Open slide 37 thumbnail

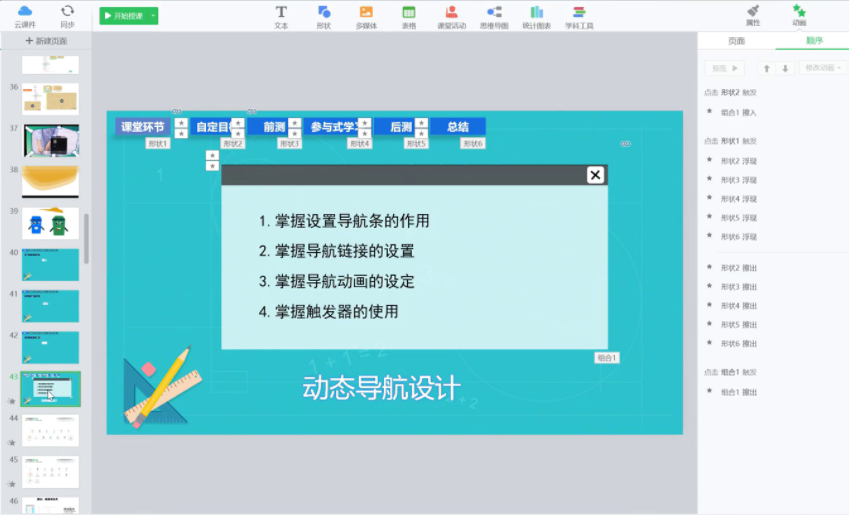(x=50, y=140)
